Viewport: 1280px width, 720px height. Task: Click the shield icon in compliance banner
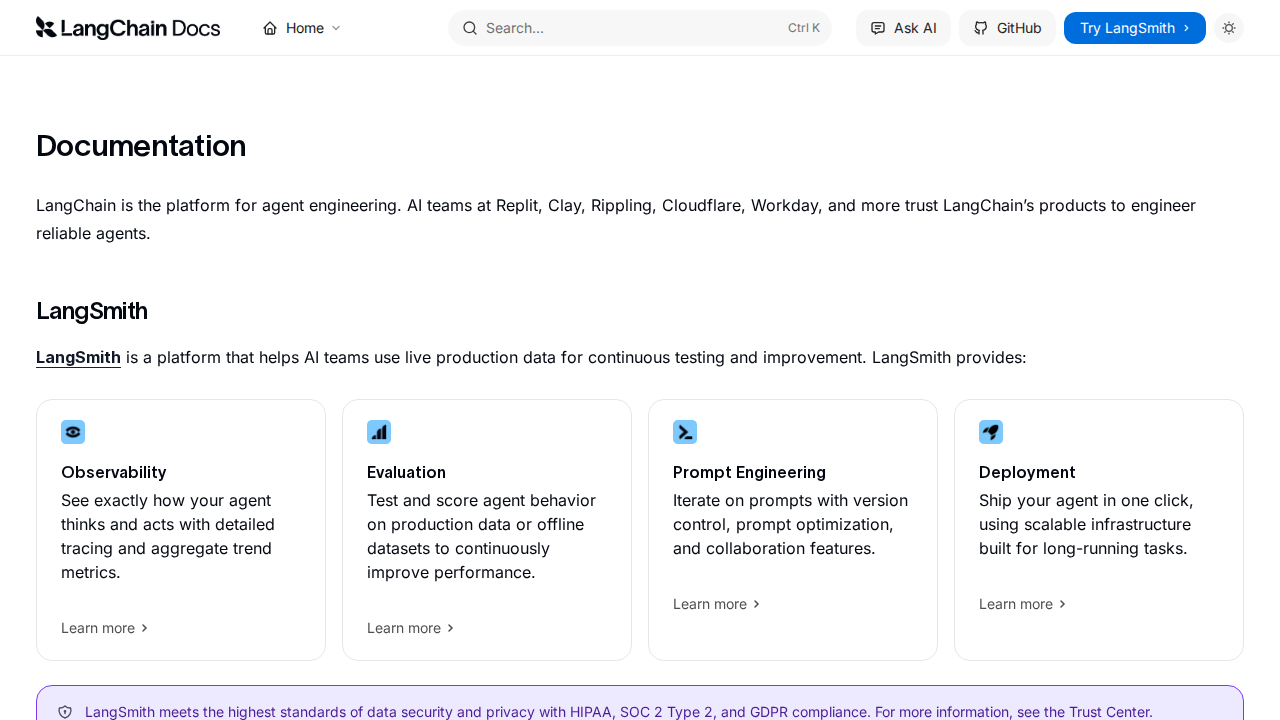point(65,712)
